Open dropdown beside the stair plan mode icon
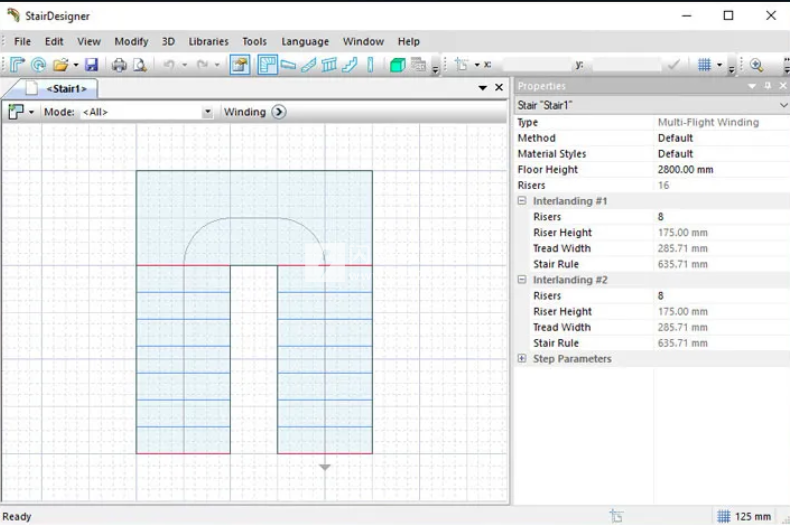 tap(31, 112)
